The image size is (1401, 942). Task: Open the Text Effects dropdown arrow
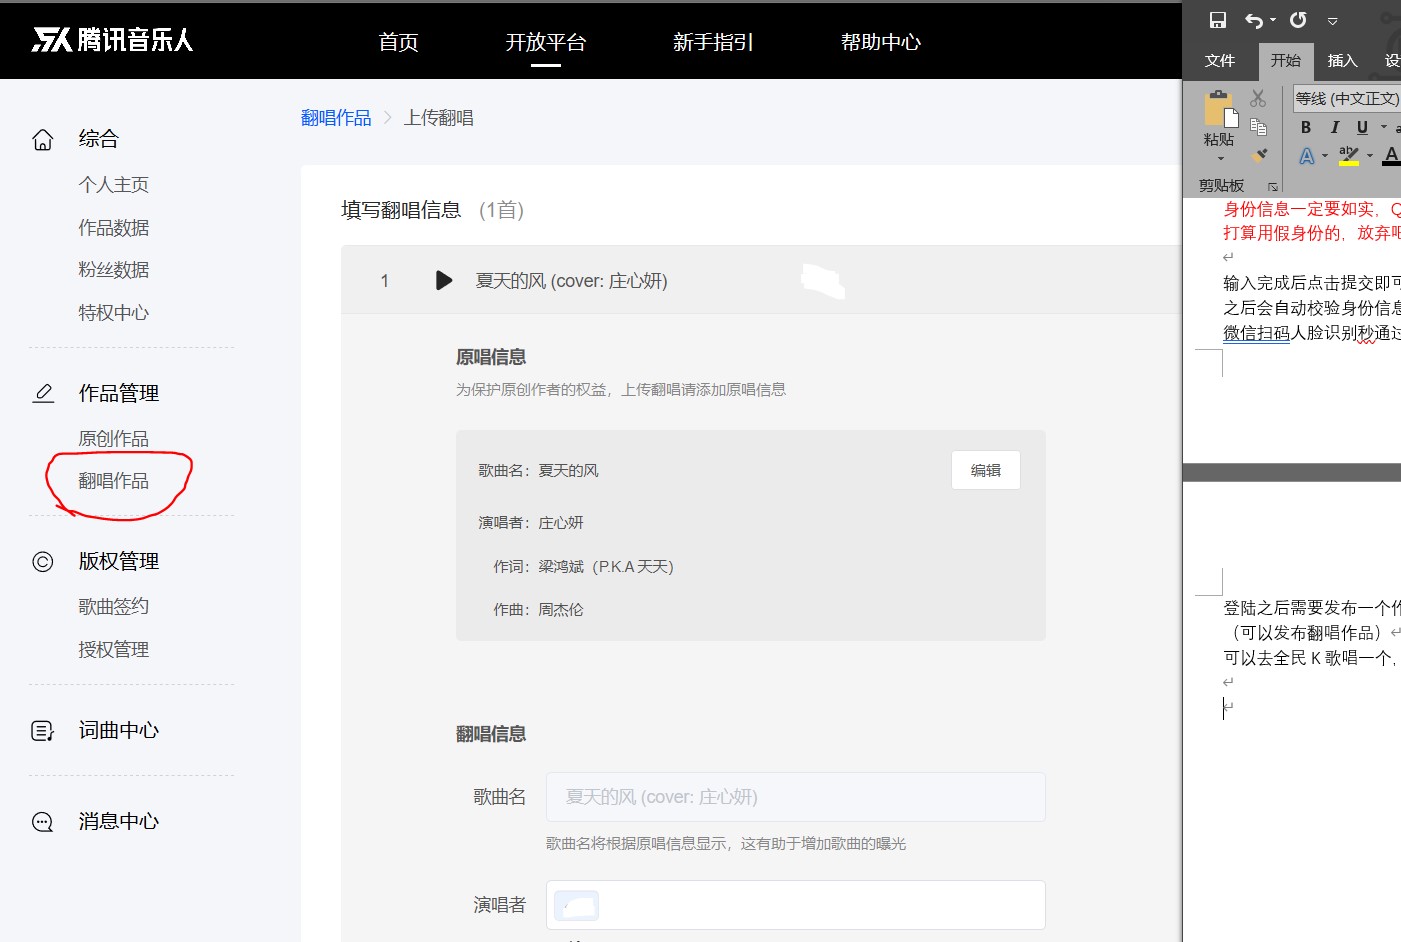point(1324,156)
